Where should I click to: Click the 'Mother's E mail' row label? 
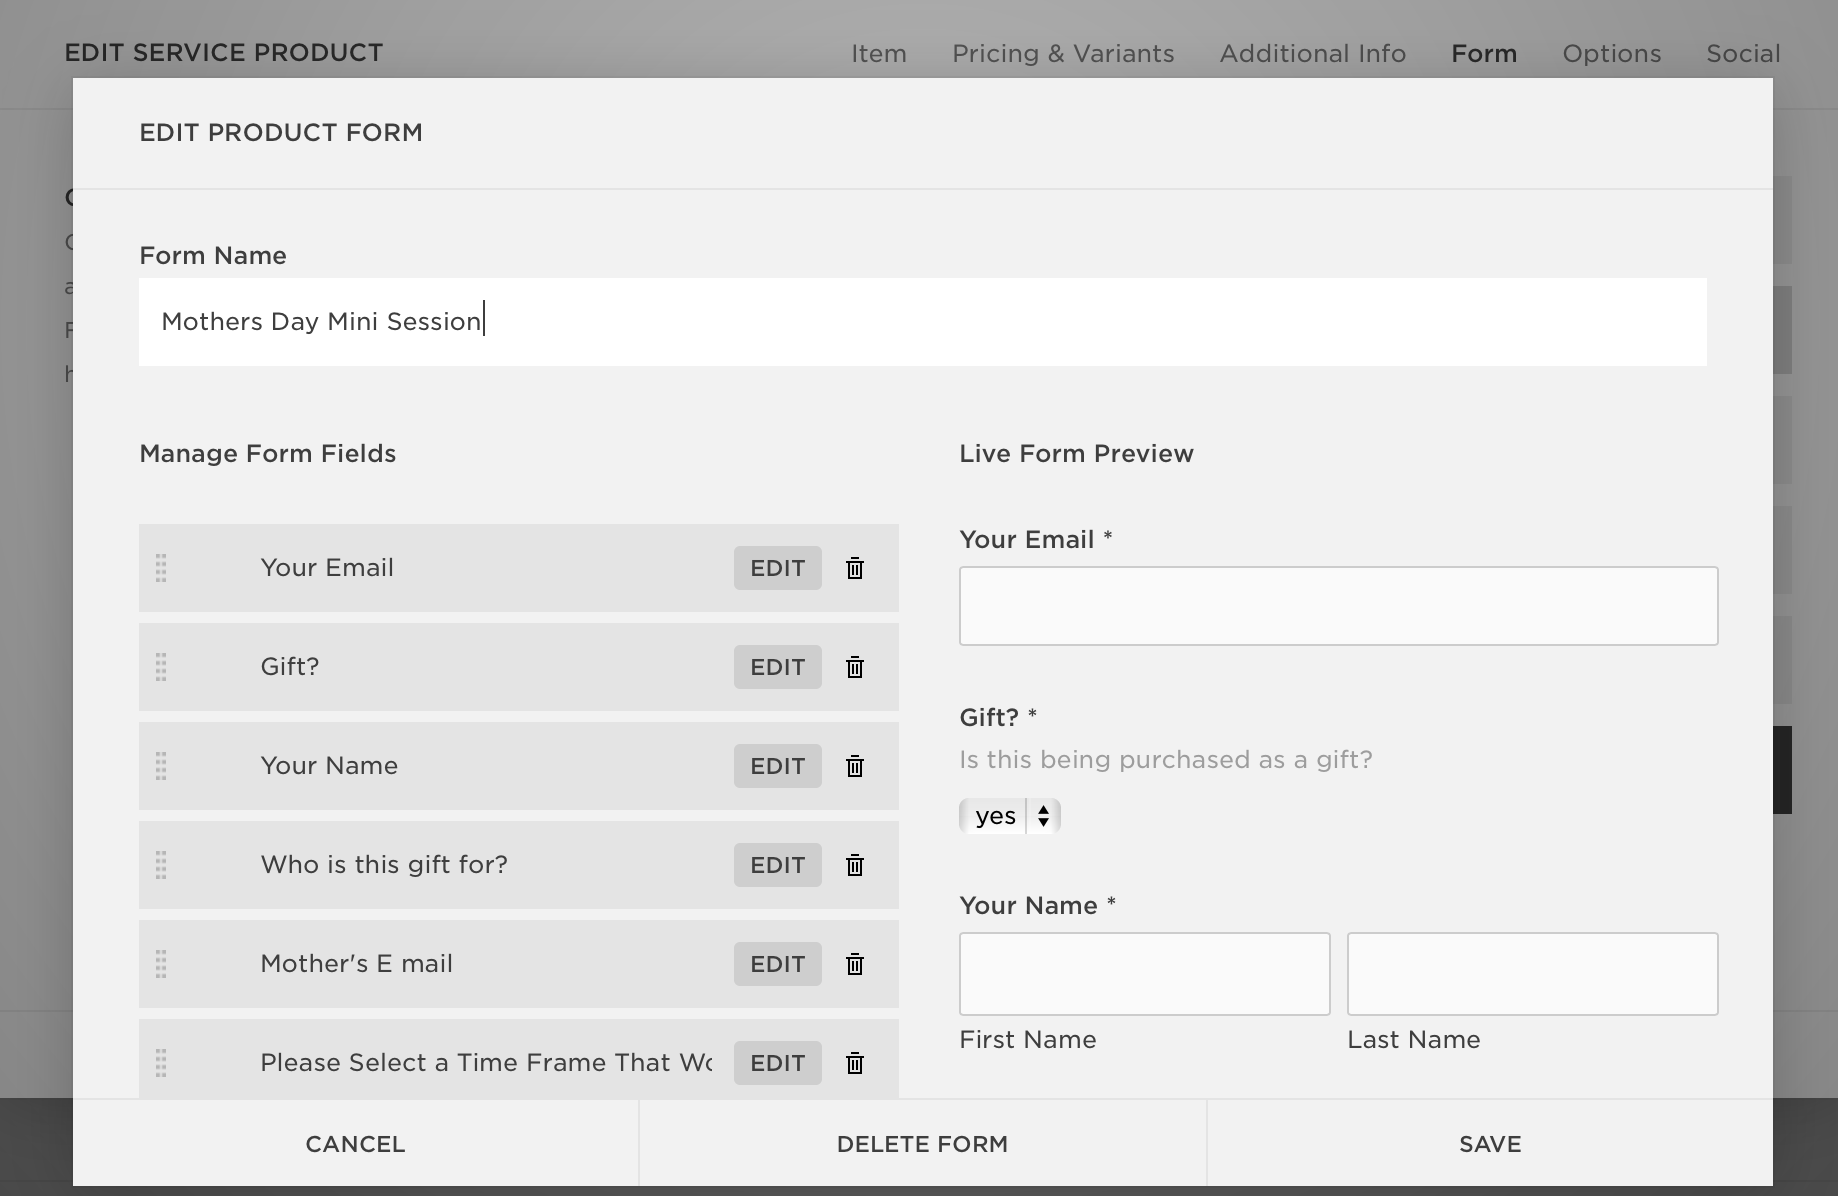point(356,964)
